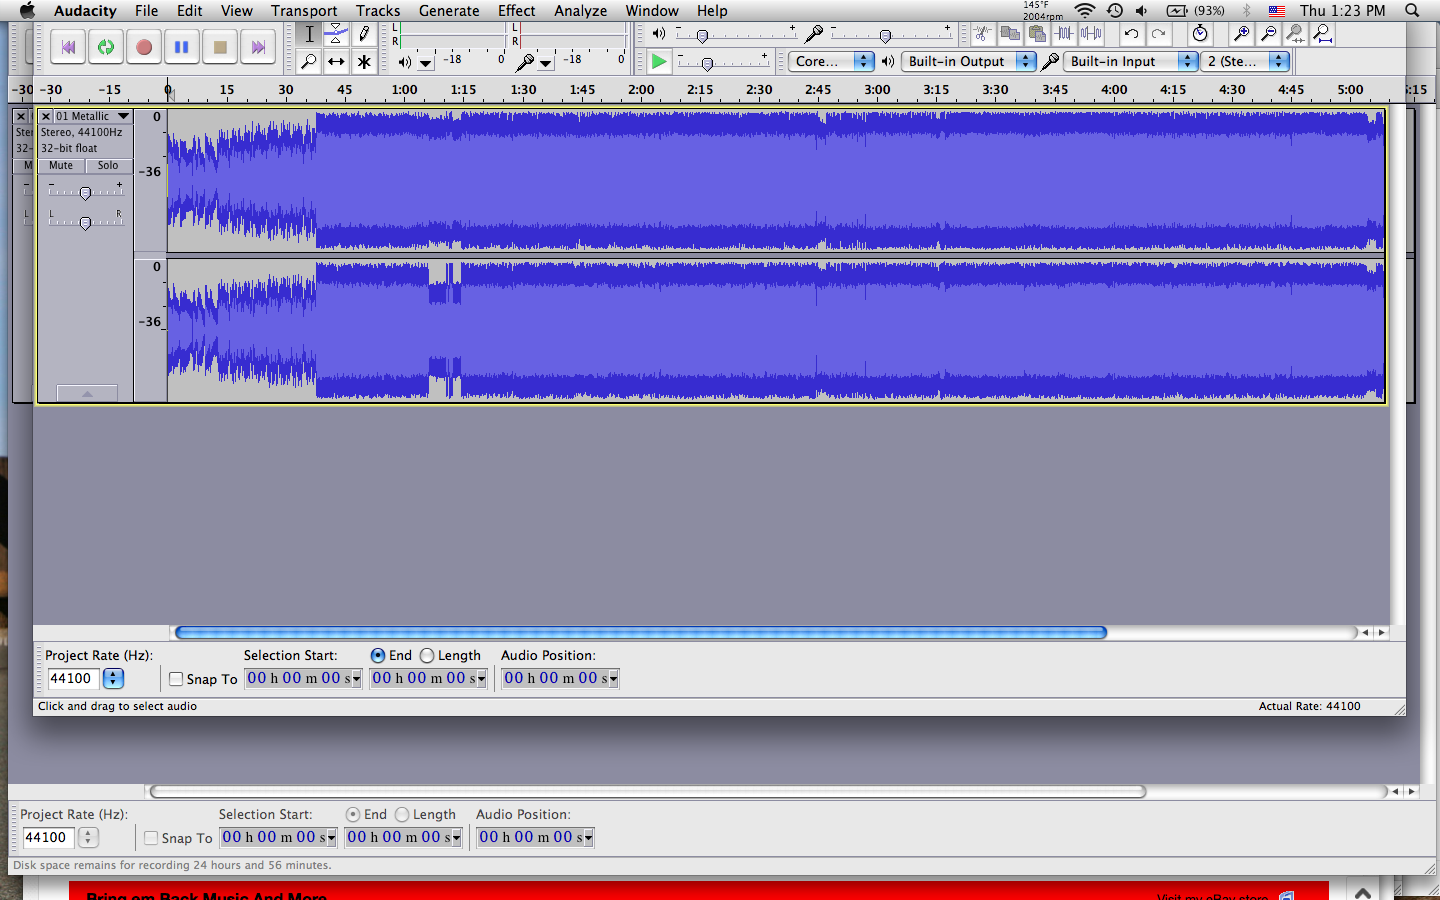Choose the Time Shift tool
This screenshot has height=900, width=1440.
point(337,62)
